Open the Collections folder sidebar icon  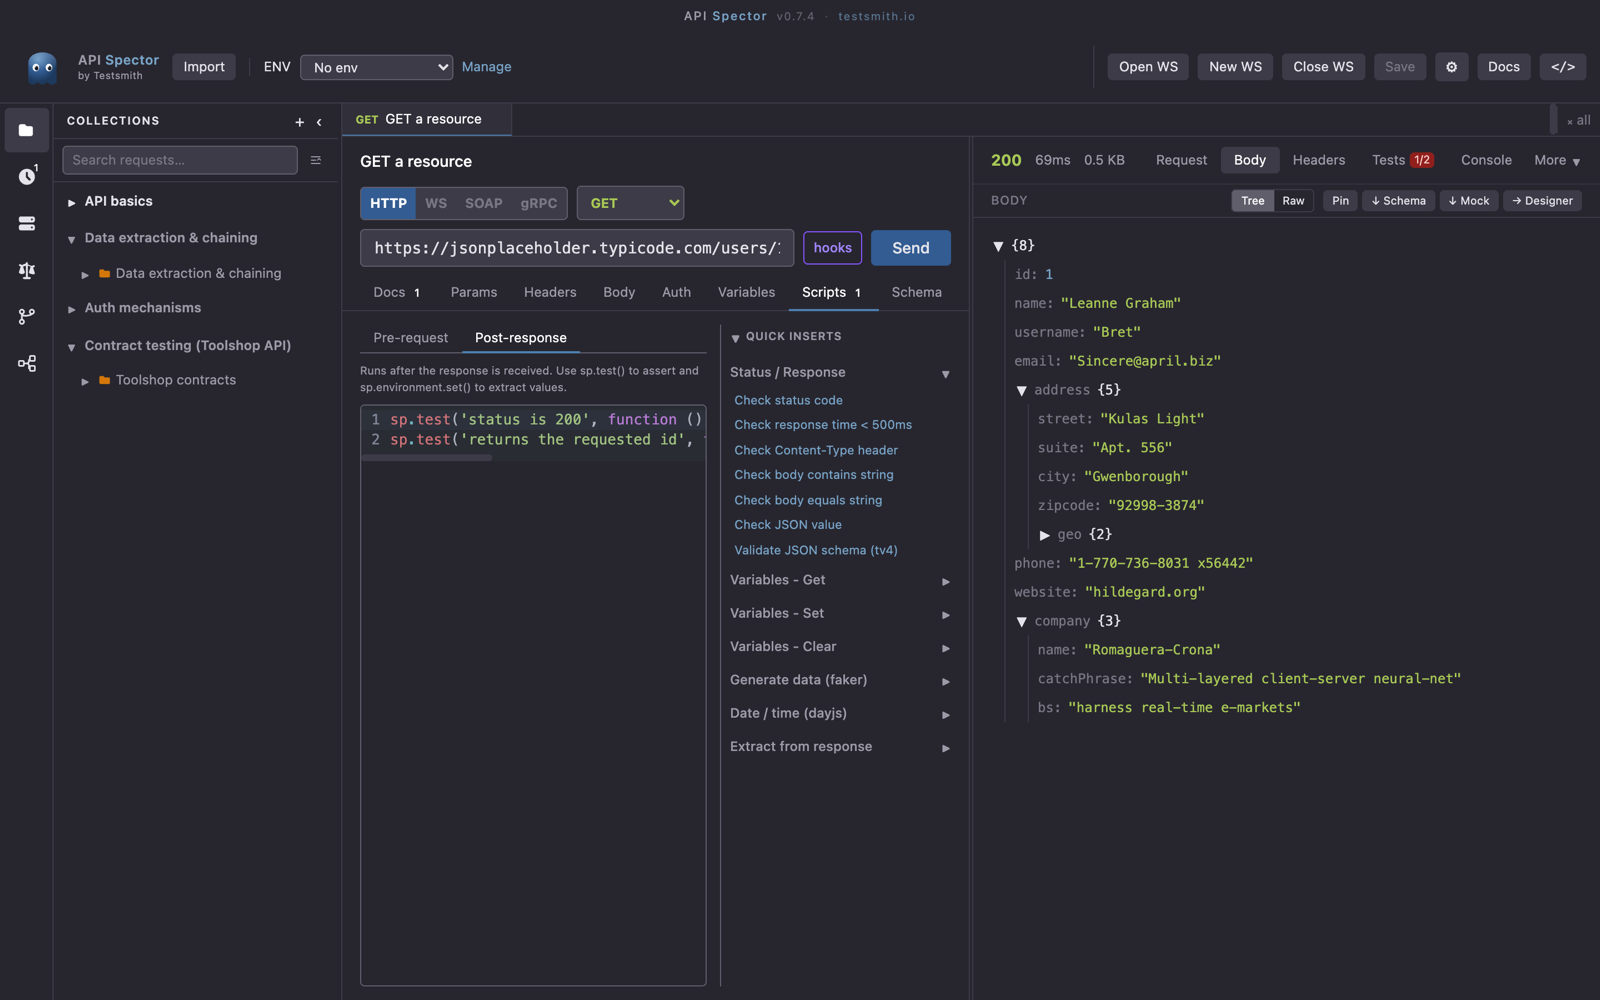pyautogui.click(x=27, y=130)
